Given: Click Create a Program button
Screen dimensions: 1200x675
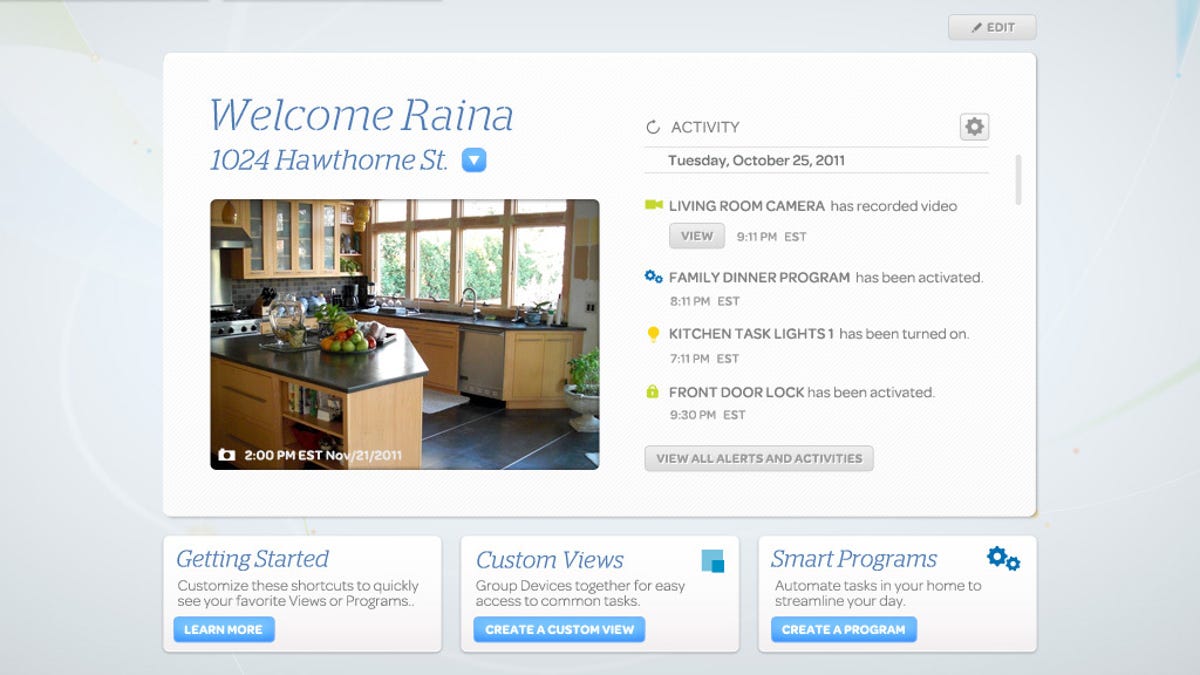Looking at the screenshot, I should click(843, 629).
